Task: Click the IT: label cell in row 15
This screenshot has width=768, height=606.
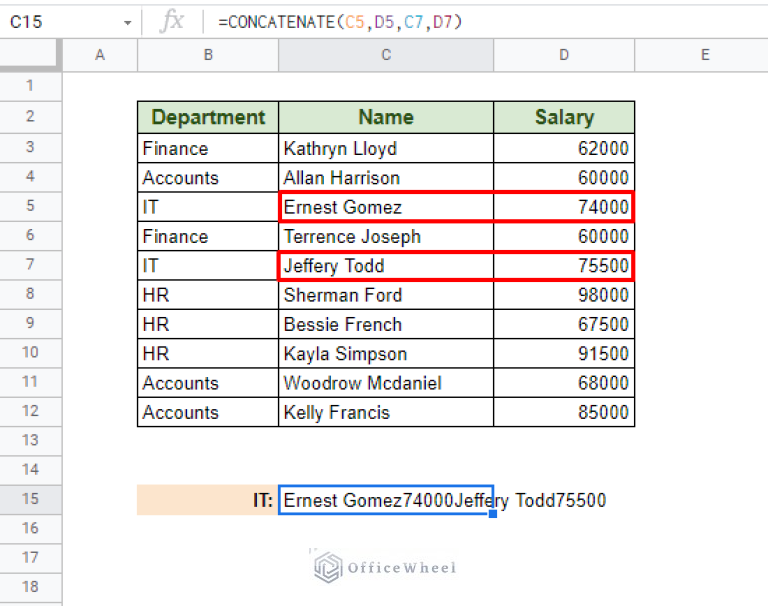Action: pos(208,500)
